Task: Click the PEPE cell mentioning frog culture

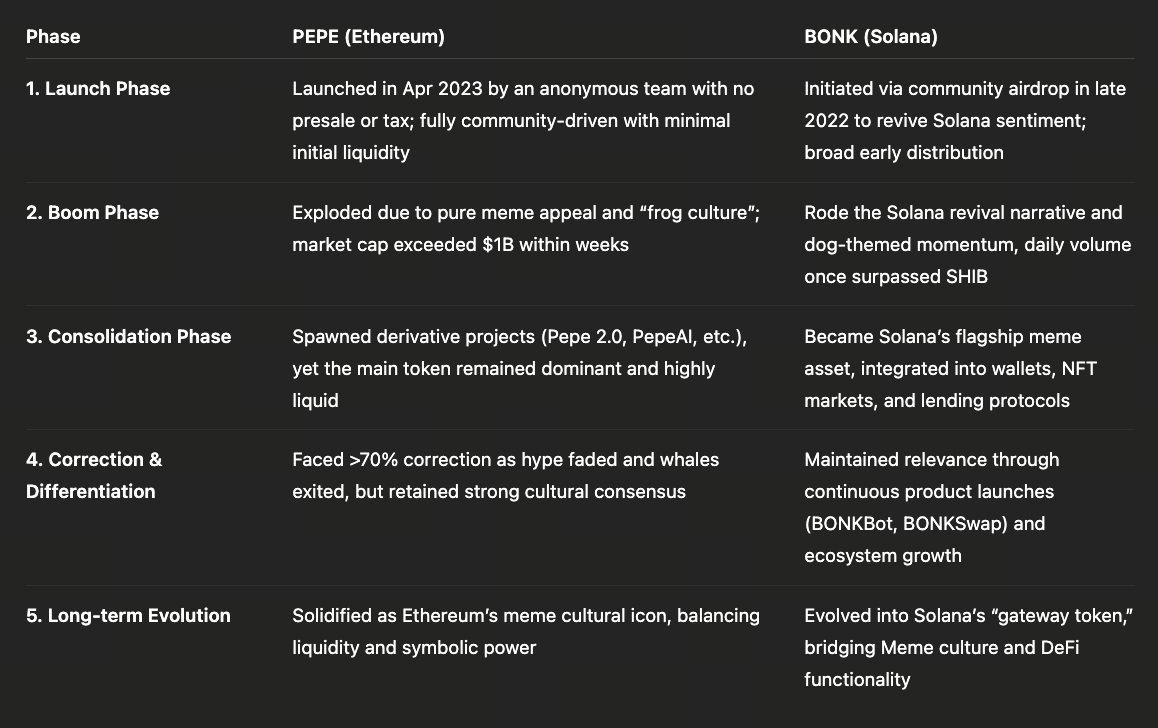Action: (x=525, y=228)
